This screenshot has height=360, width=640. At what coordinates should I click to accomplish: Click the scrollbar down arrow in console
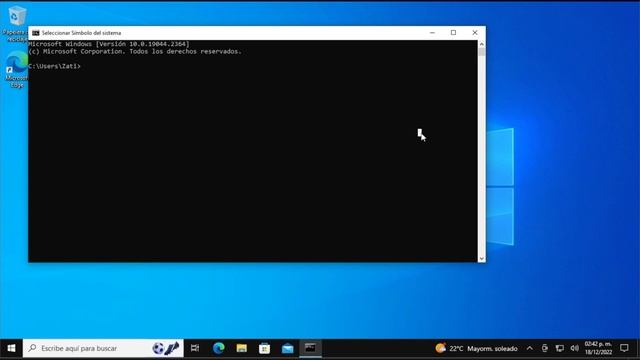pos(482,258)
